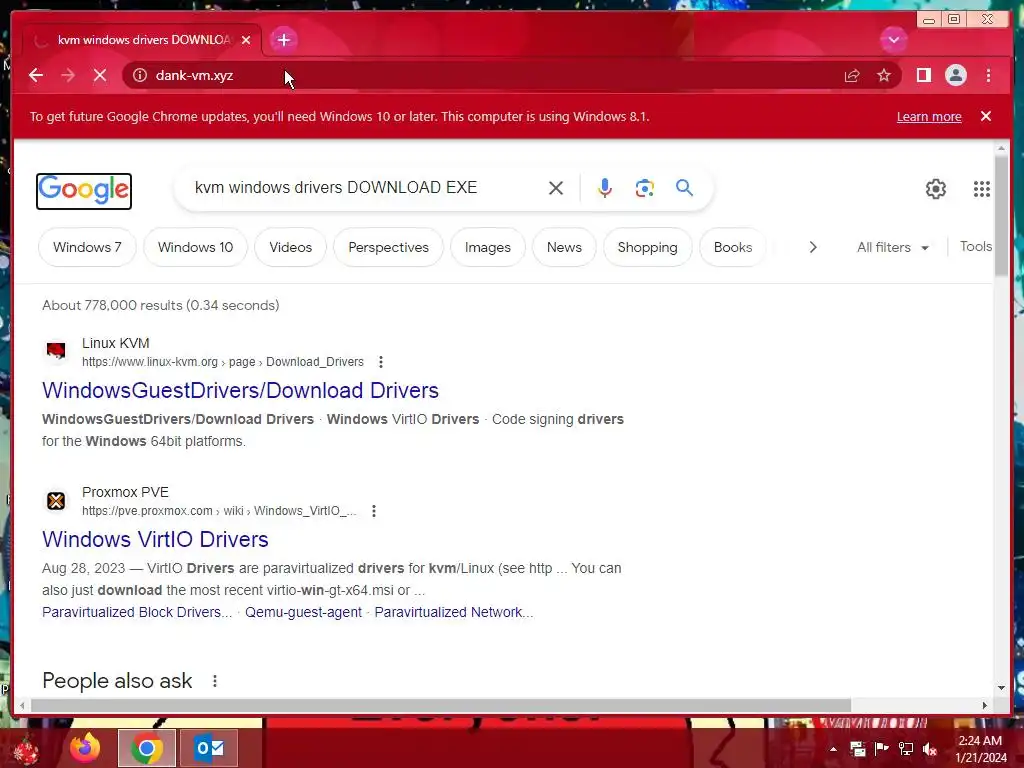Image resolution: width=1024 pixels, height=768 pixels.
Task: Expand the All filters dropdown
Action: 892,248
